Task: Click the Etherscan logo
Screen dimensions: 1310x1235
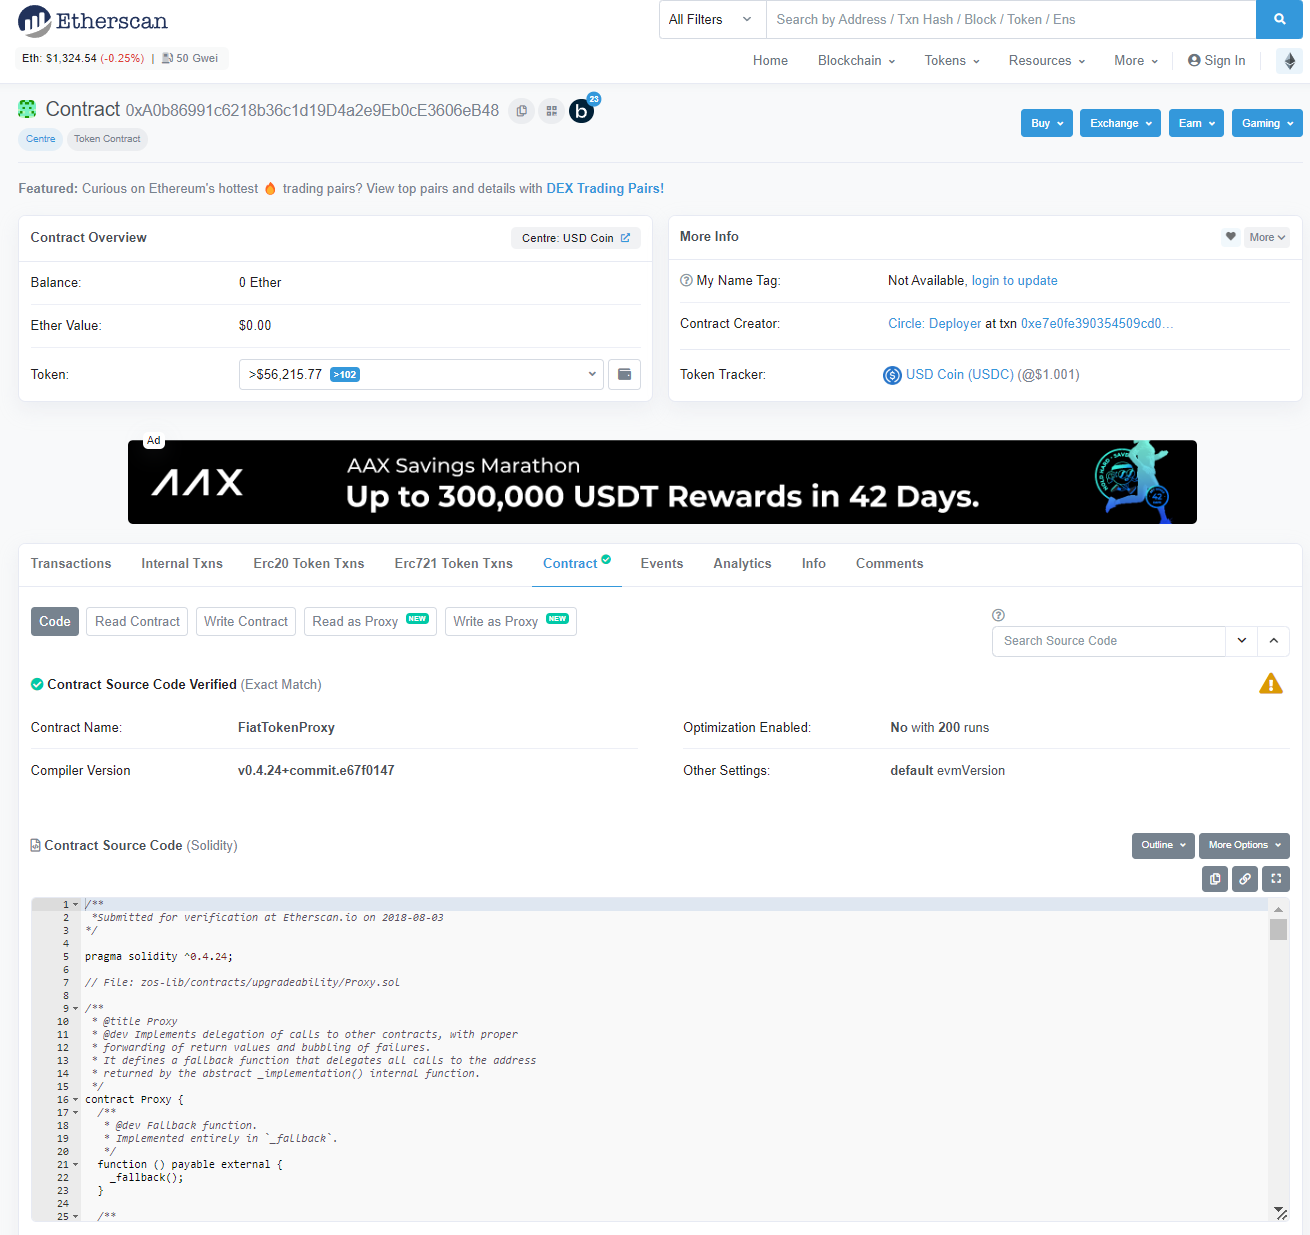Action: (93, 21)
